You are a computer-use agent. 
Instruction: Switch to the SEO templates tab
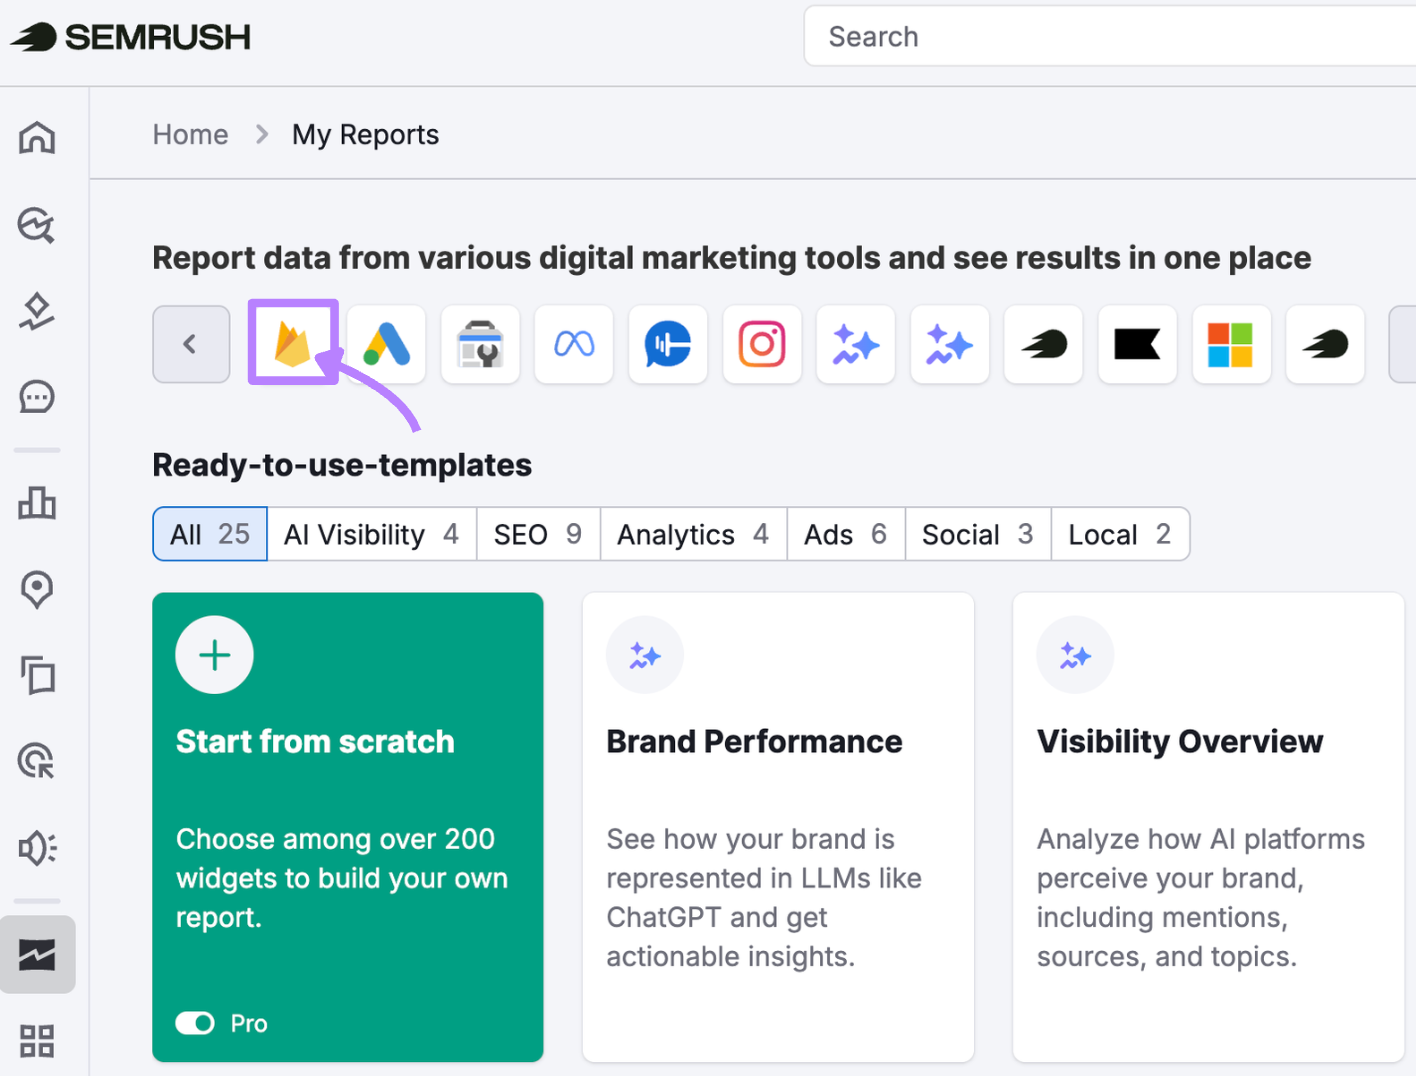tap(538, 534)
